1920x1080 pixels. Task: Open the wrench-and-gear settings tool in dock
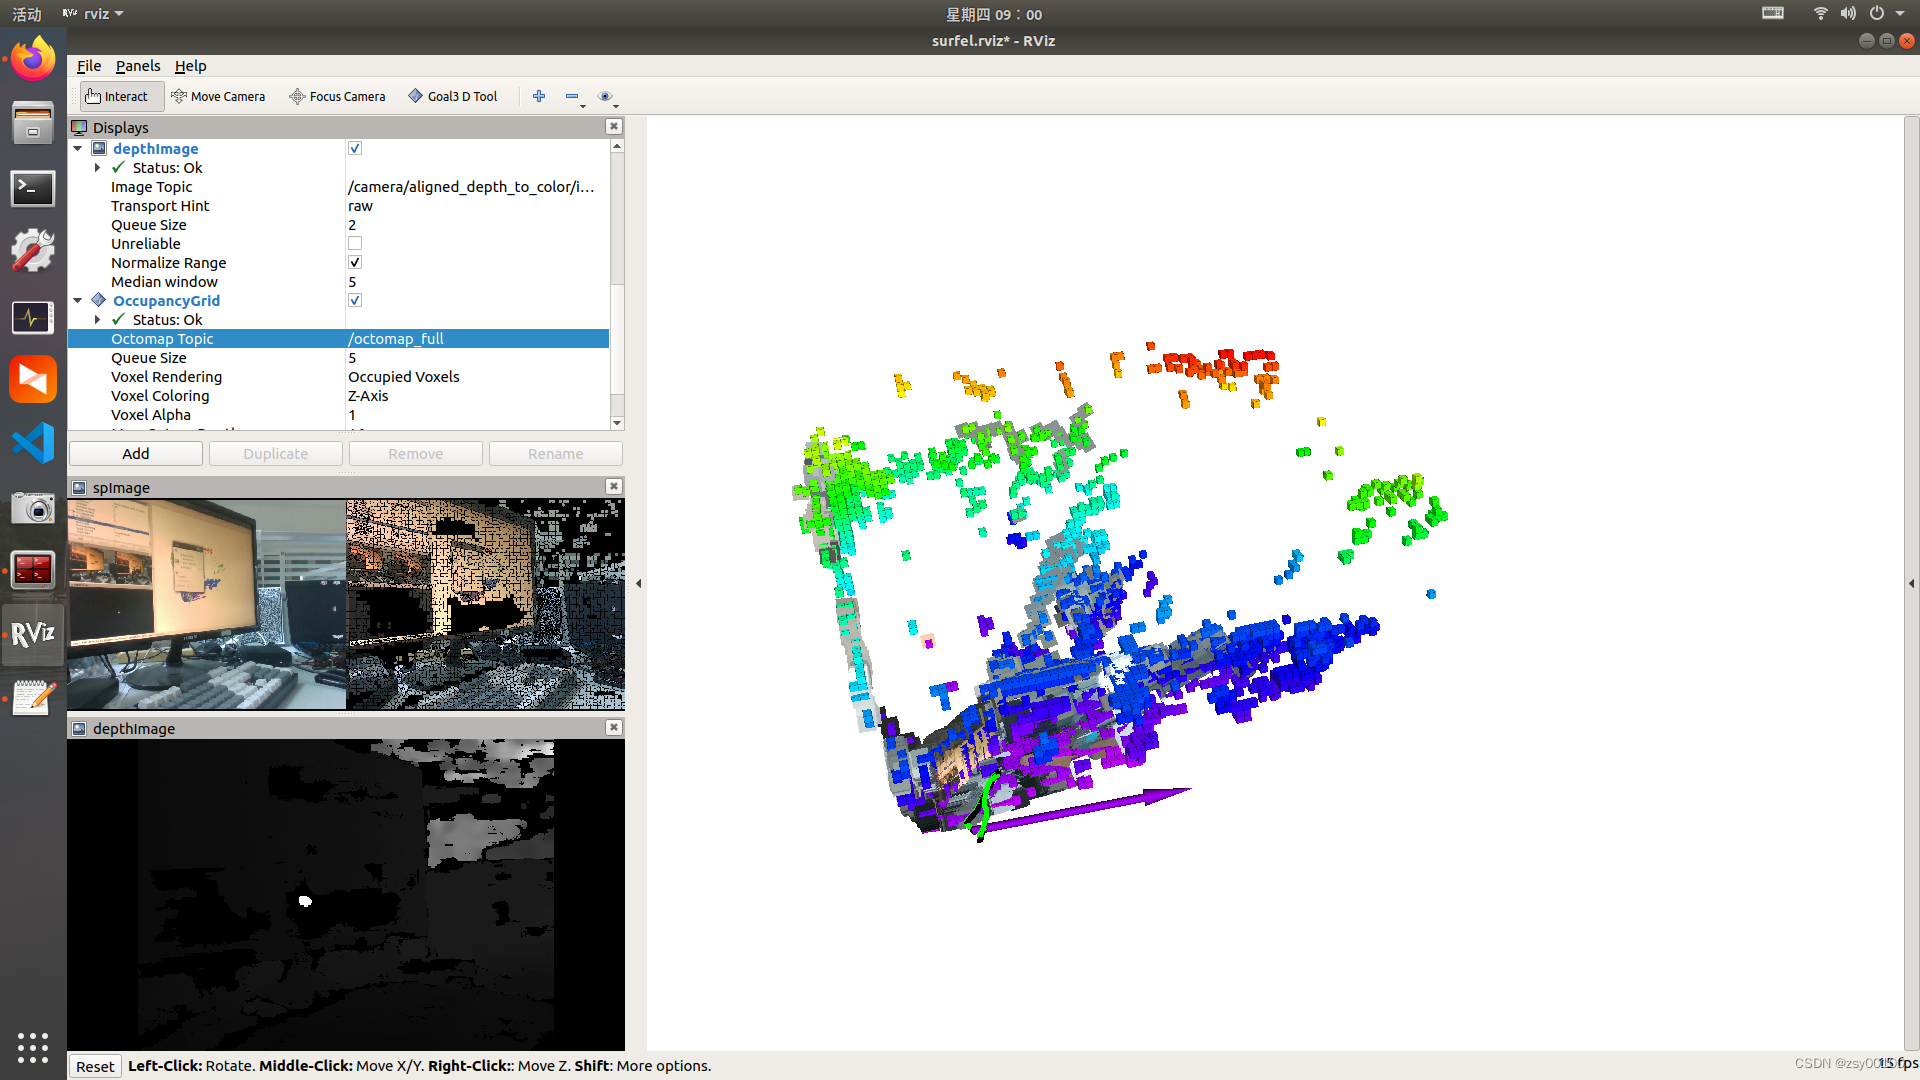(33, 251)
